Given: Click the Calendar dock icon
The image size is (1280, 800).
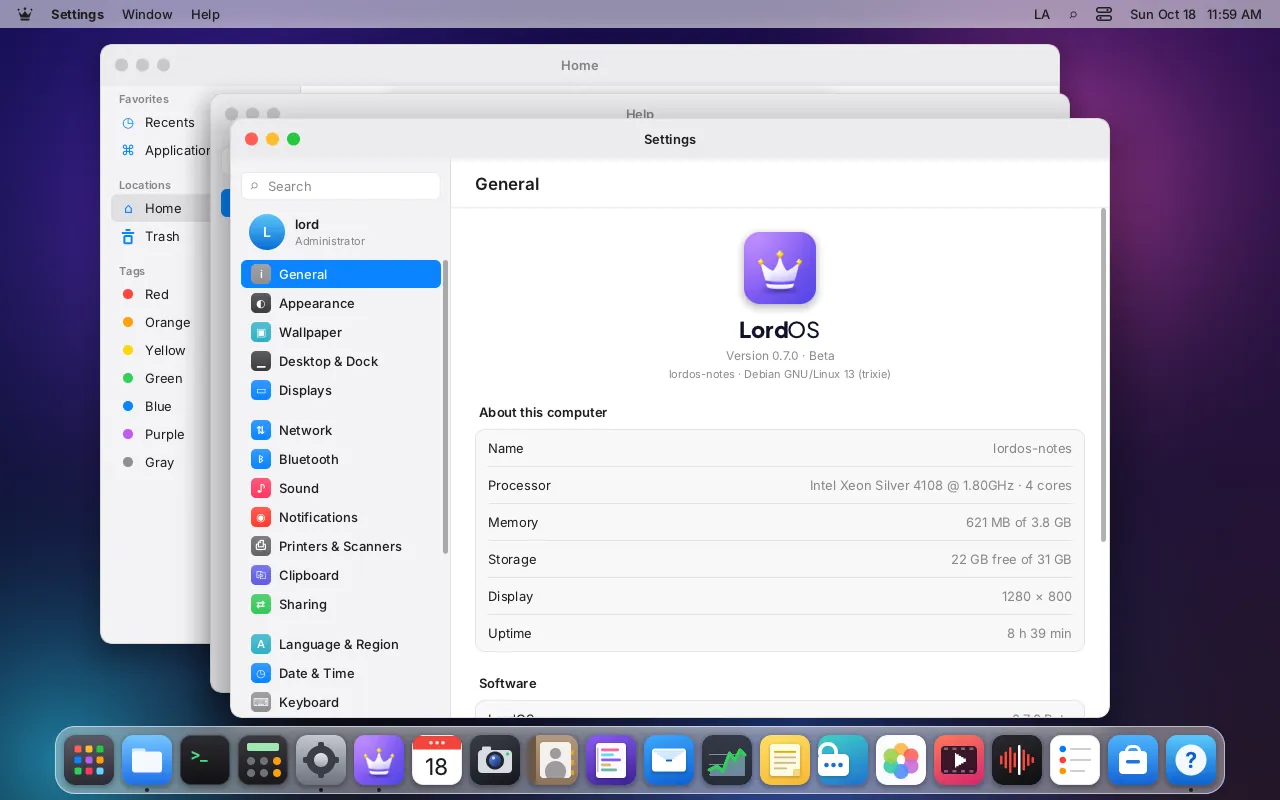Looking at the screenshot, I should tap(437, 761).
